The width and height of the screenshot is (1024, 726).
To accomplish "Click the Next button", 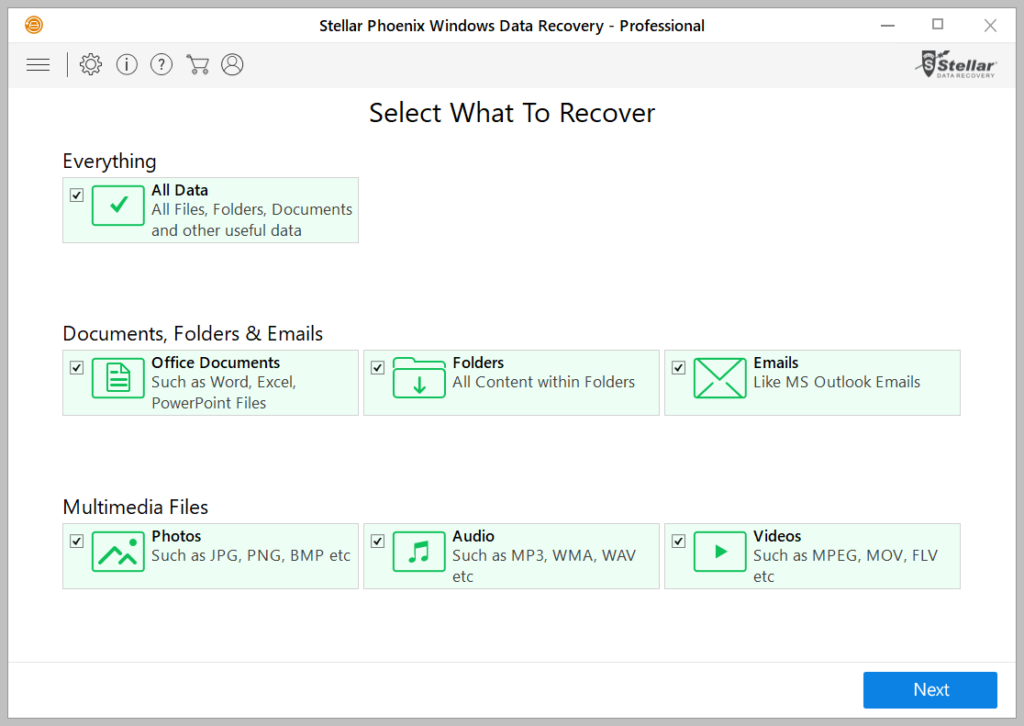I will tap(930, 689).
